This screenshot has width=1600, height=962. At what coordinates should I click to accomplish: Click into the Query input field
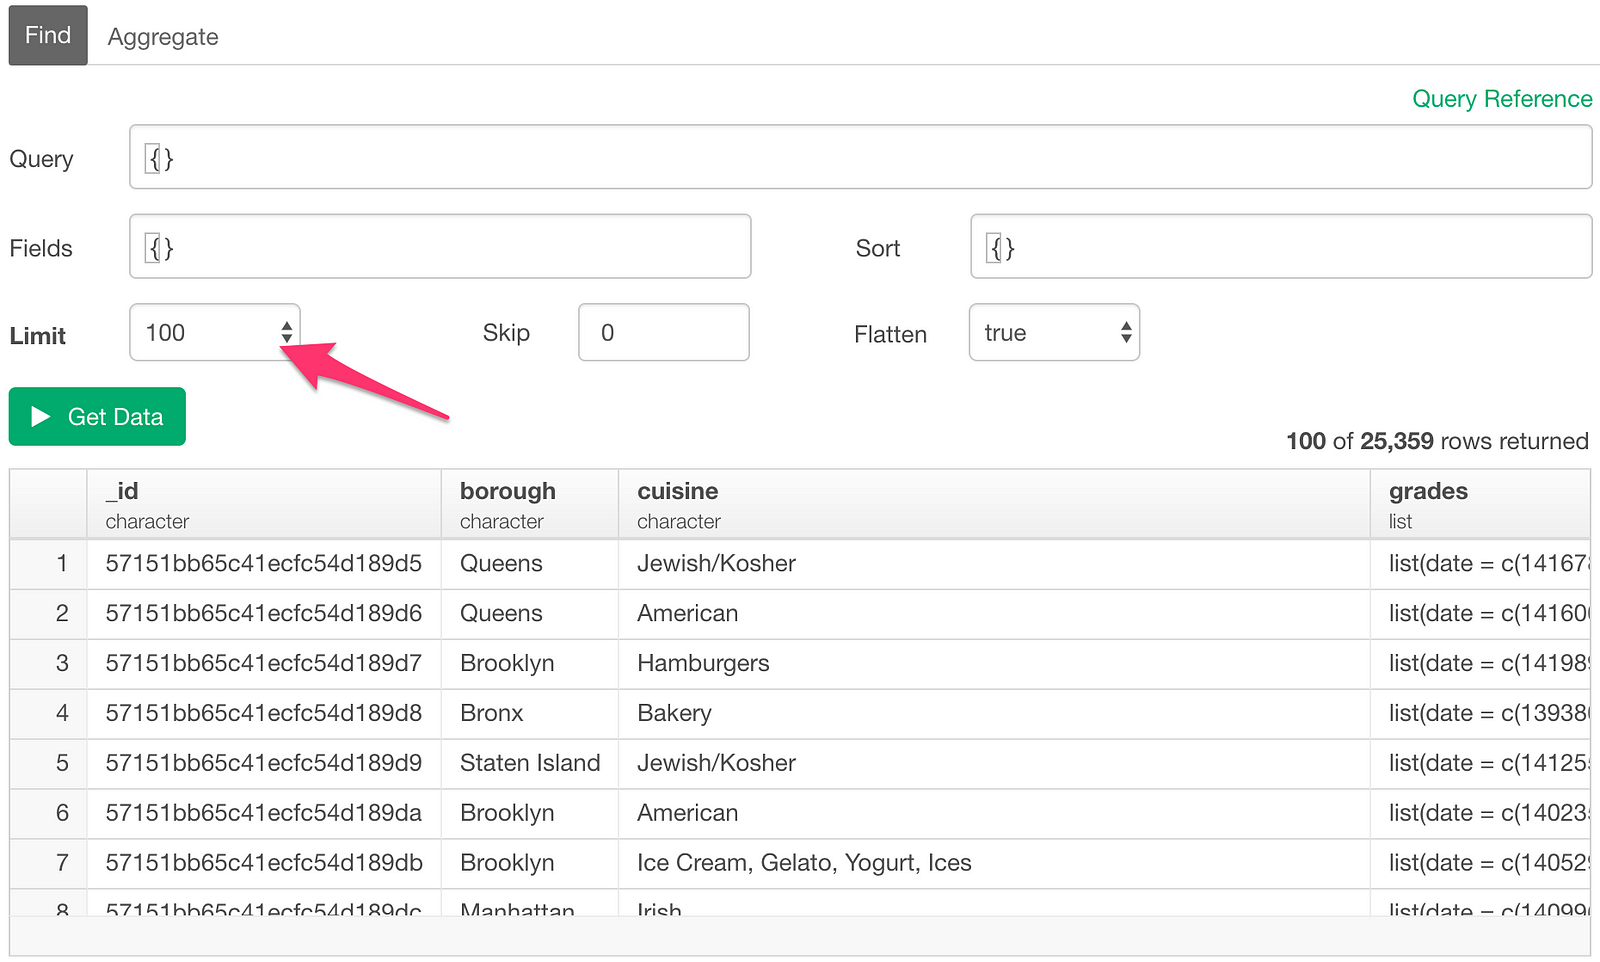tap(860, 158)
